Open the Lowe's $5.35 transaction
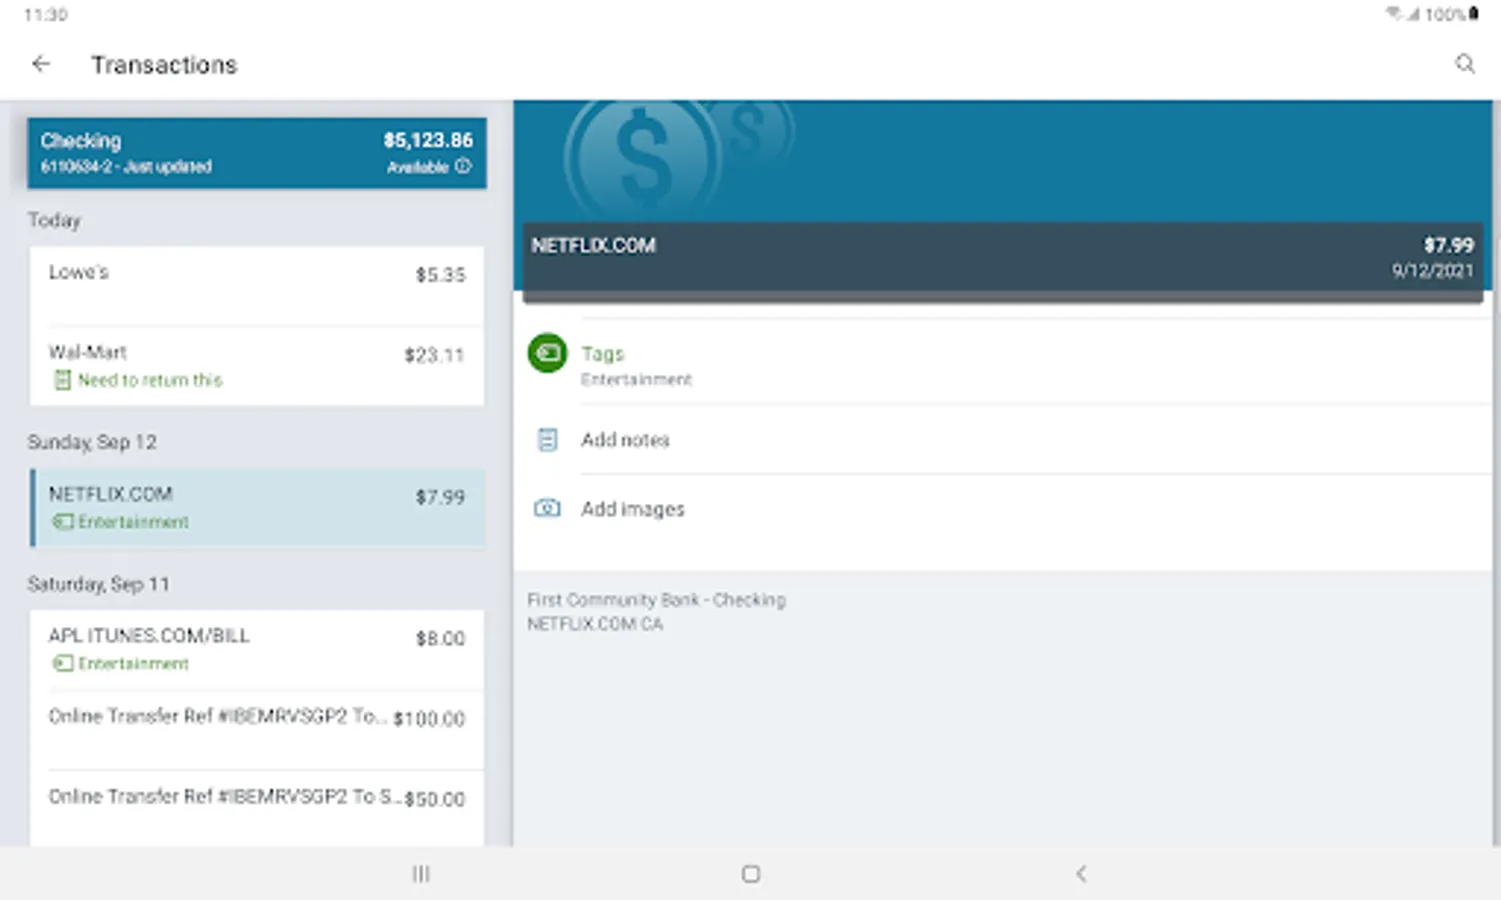The image size is (1501, 900). point(257,286)
